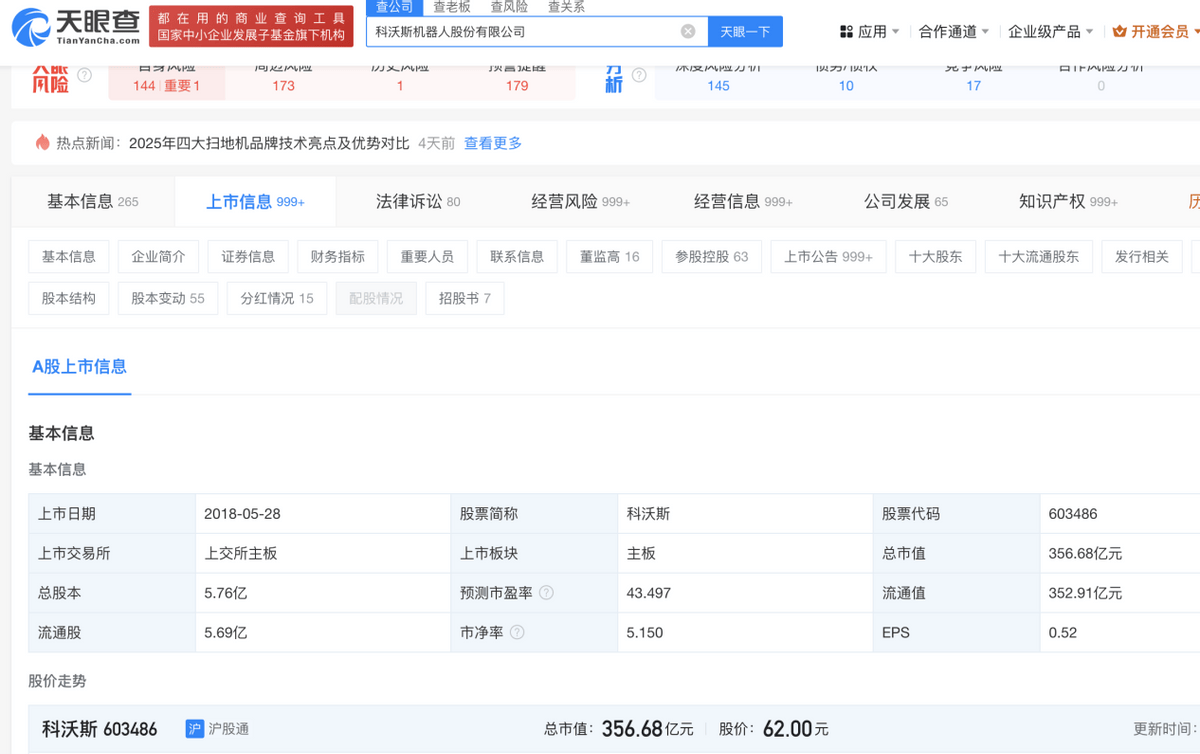
Task: Click the help icon next to 预测市盈率
Action: click(546, 593)
